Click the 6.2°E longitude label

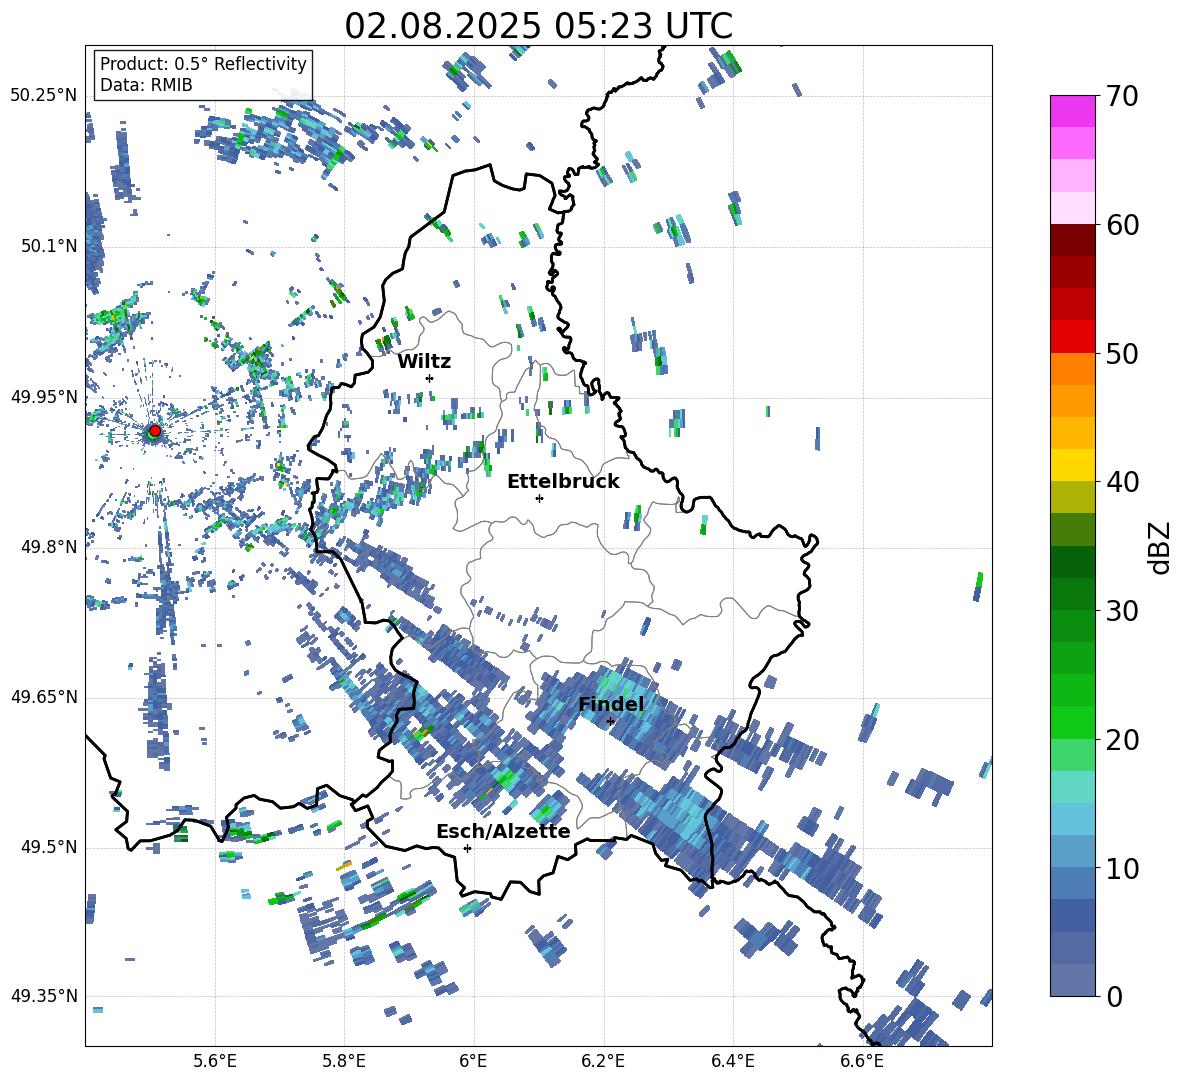pos(603,1061)
